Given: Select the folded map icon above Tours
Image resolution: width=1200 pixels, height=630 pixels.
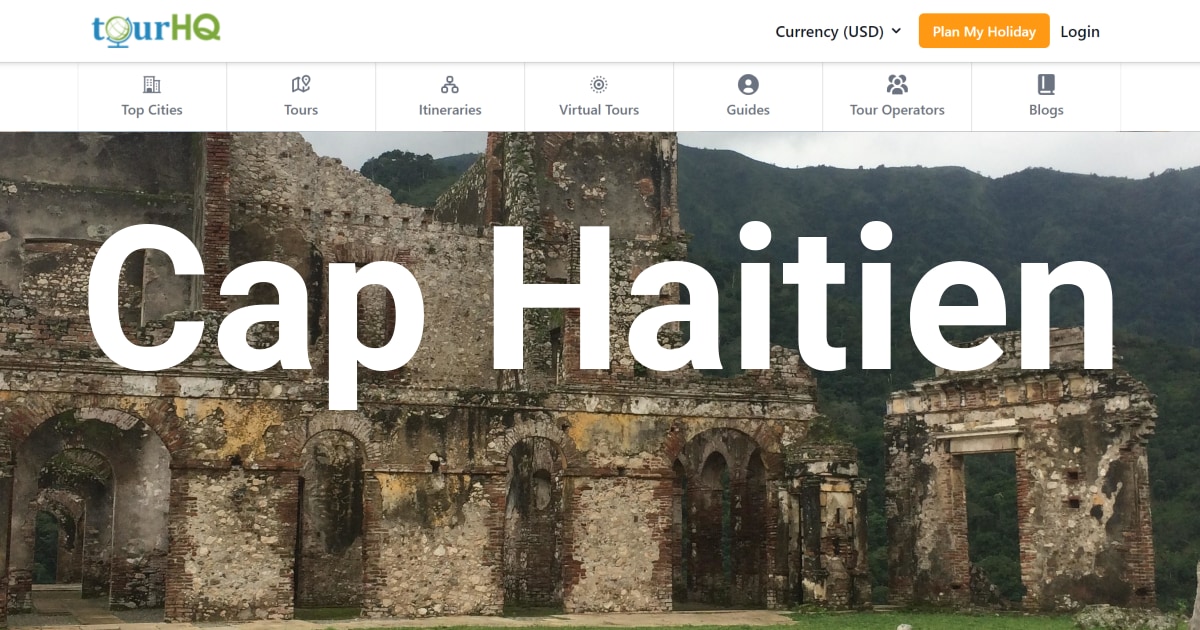Looking at the screenshot, I should coord(301,85).
